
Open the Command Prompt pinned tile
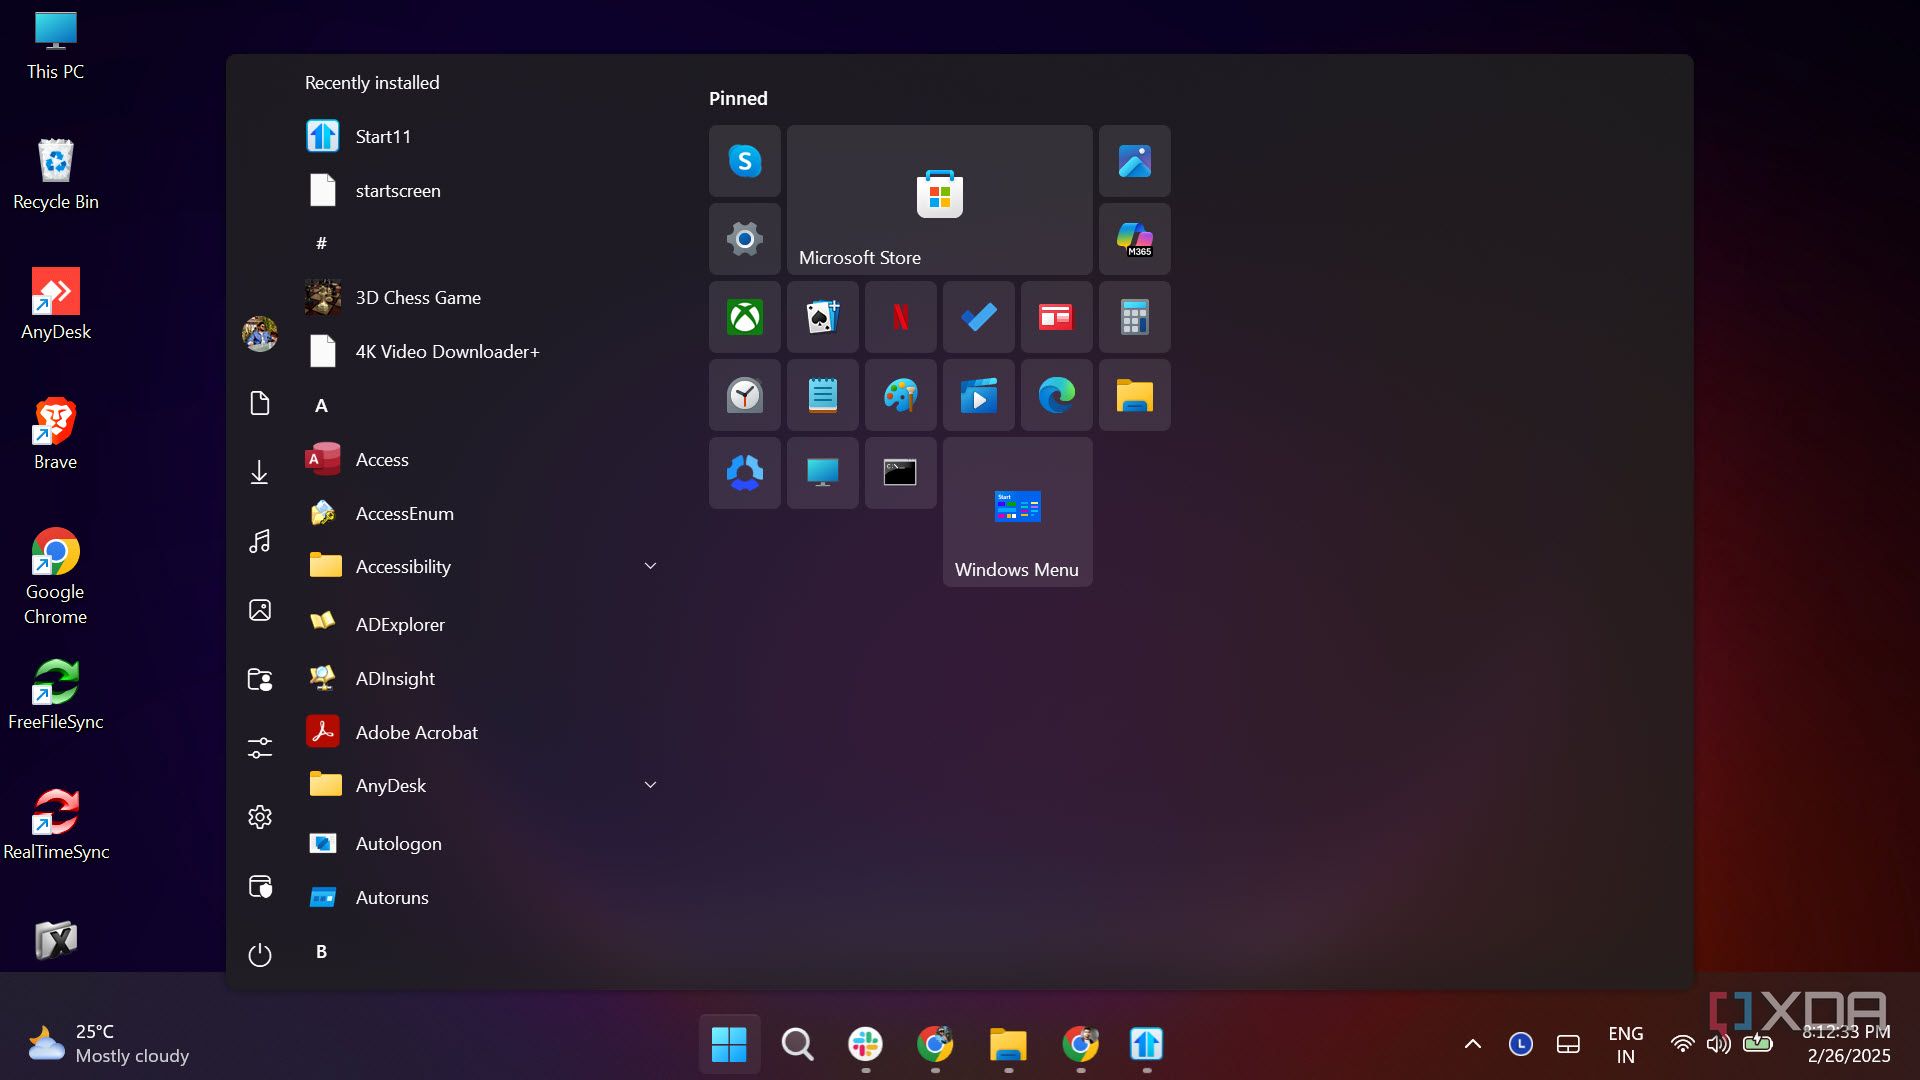(x=900, y=472)
